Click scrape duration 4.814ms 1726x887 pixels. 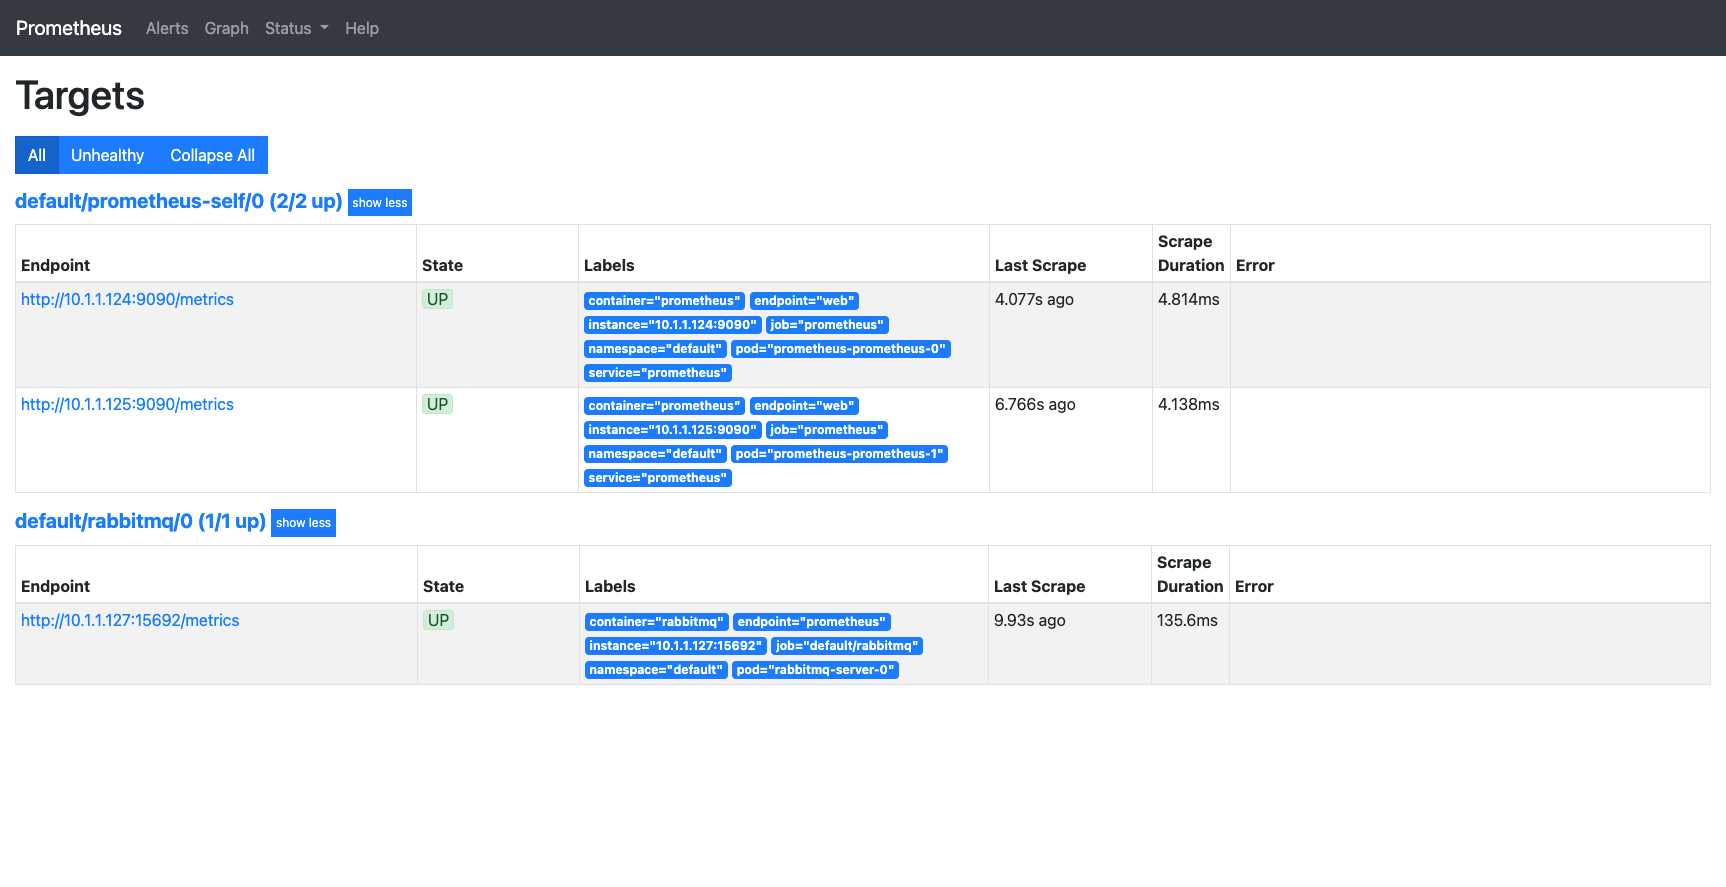click(x=1188, y=299)
